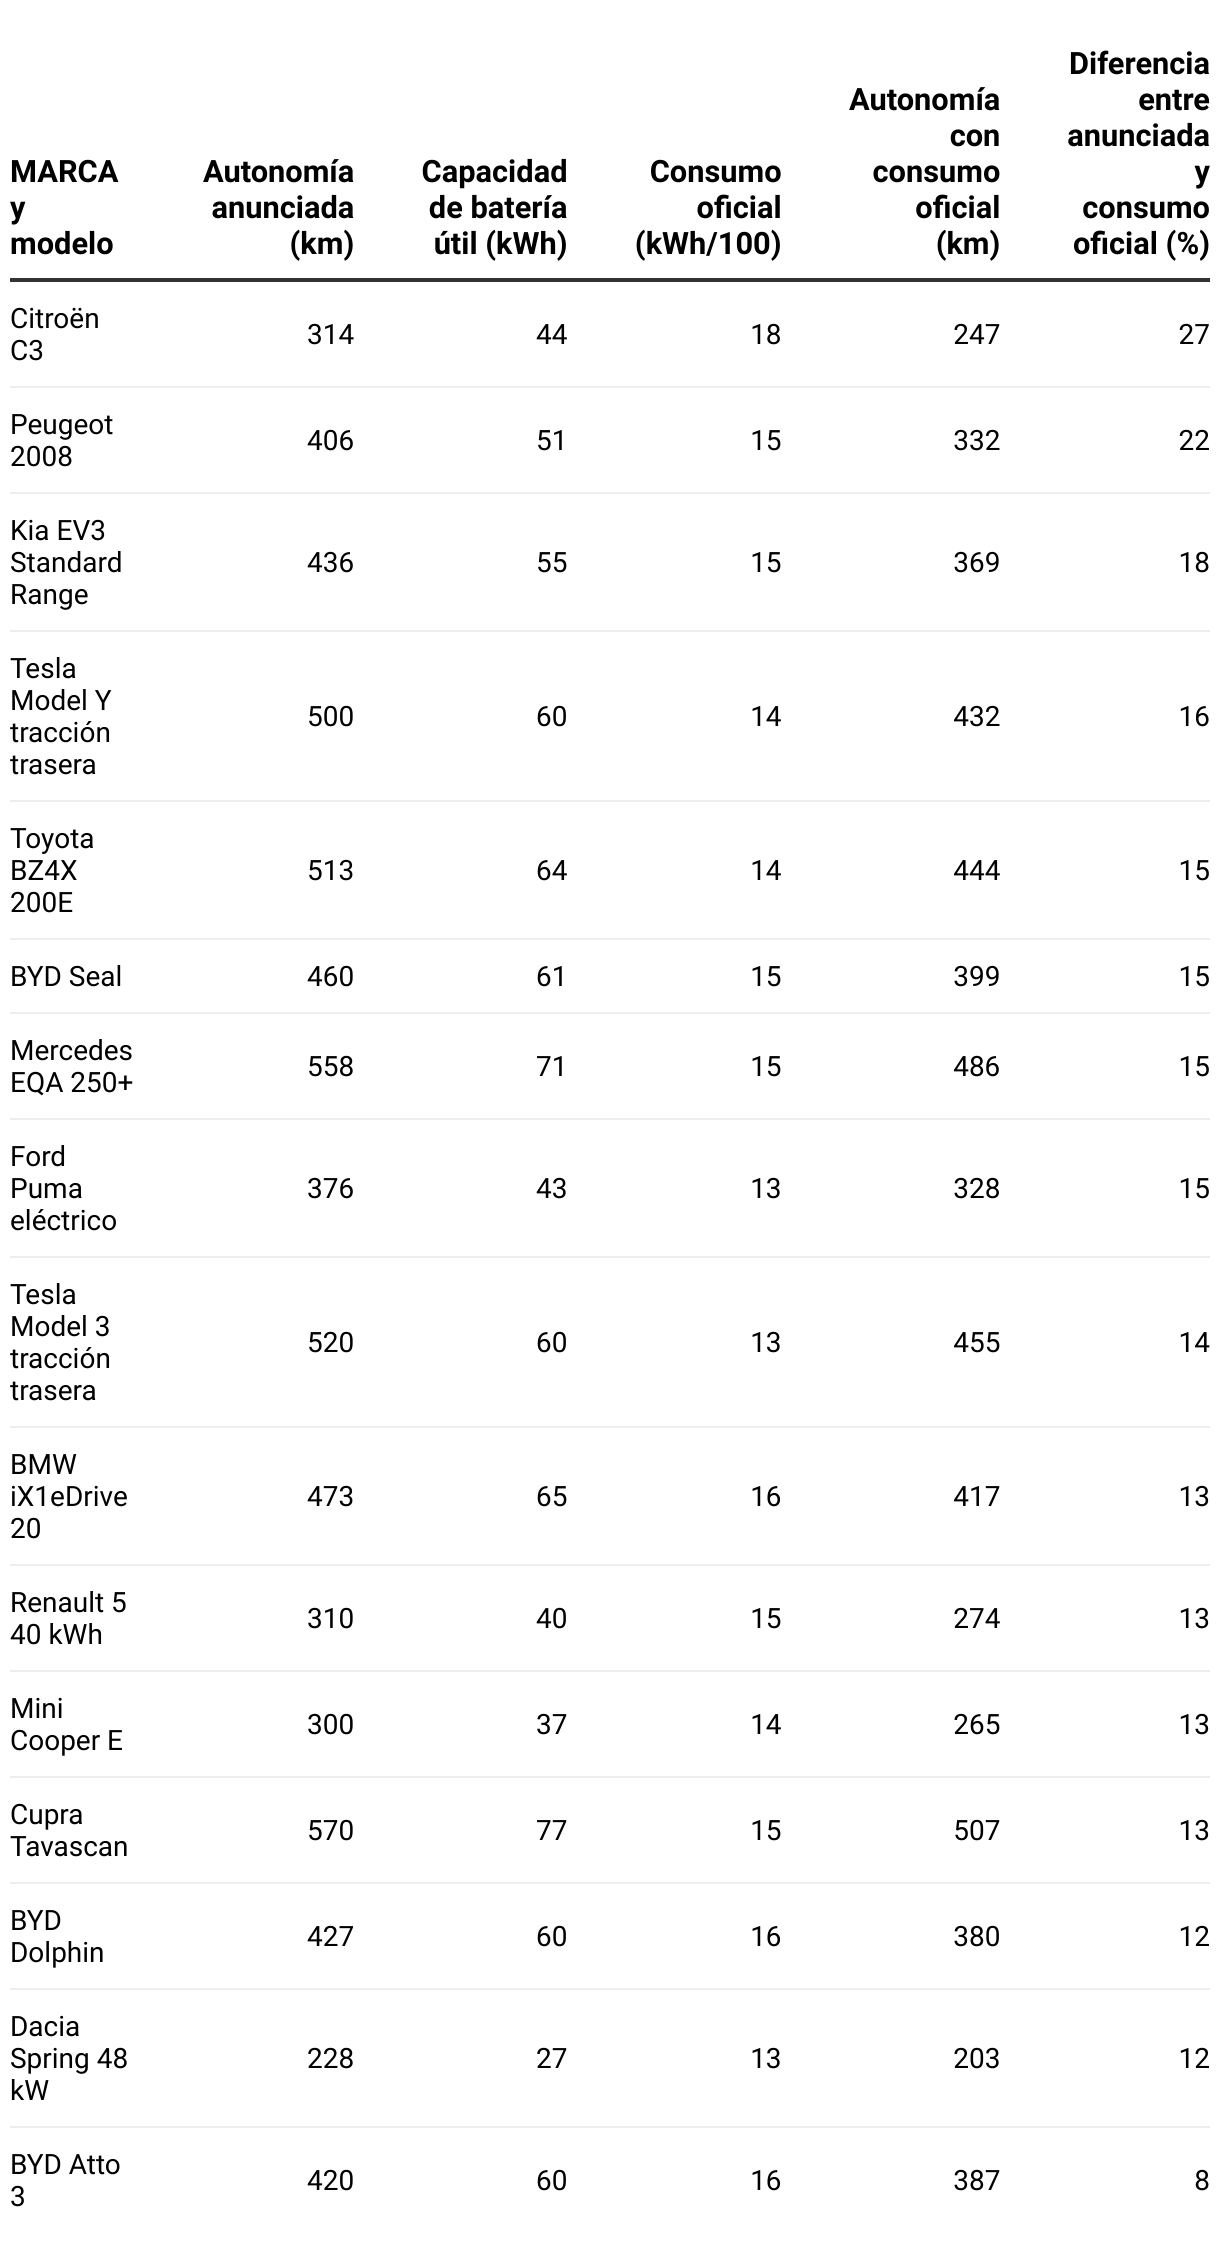Select the Dacia Spring 48 kW row
Viewport: 1220px width, 2242px height.
pos(610,2058)
